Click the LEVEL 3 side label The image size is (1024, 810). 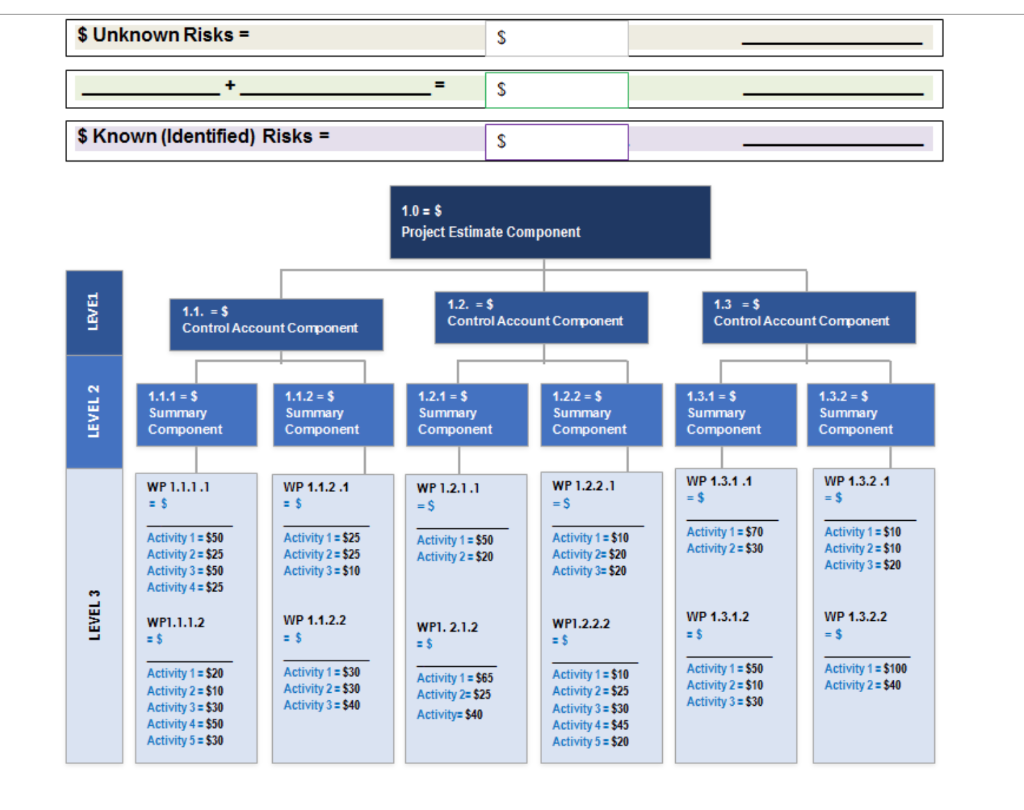[94, 615]
